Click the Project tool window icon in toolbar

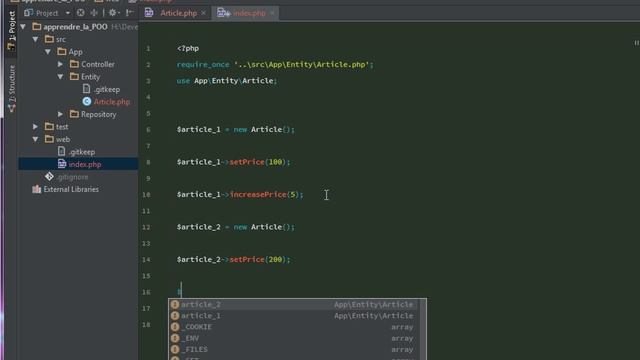(29, 13)
